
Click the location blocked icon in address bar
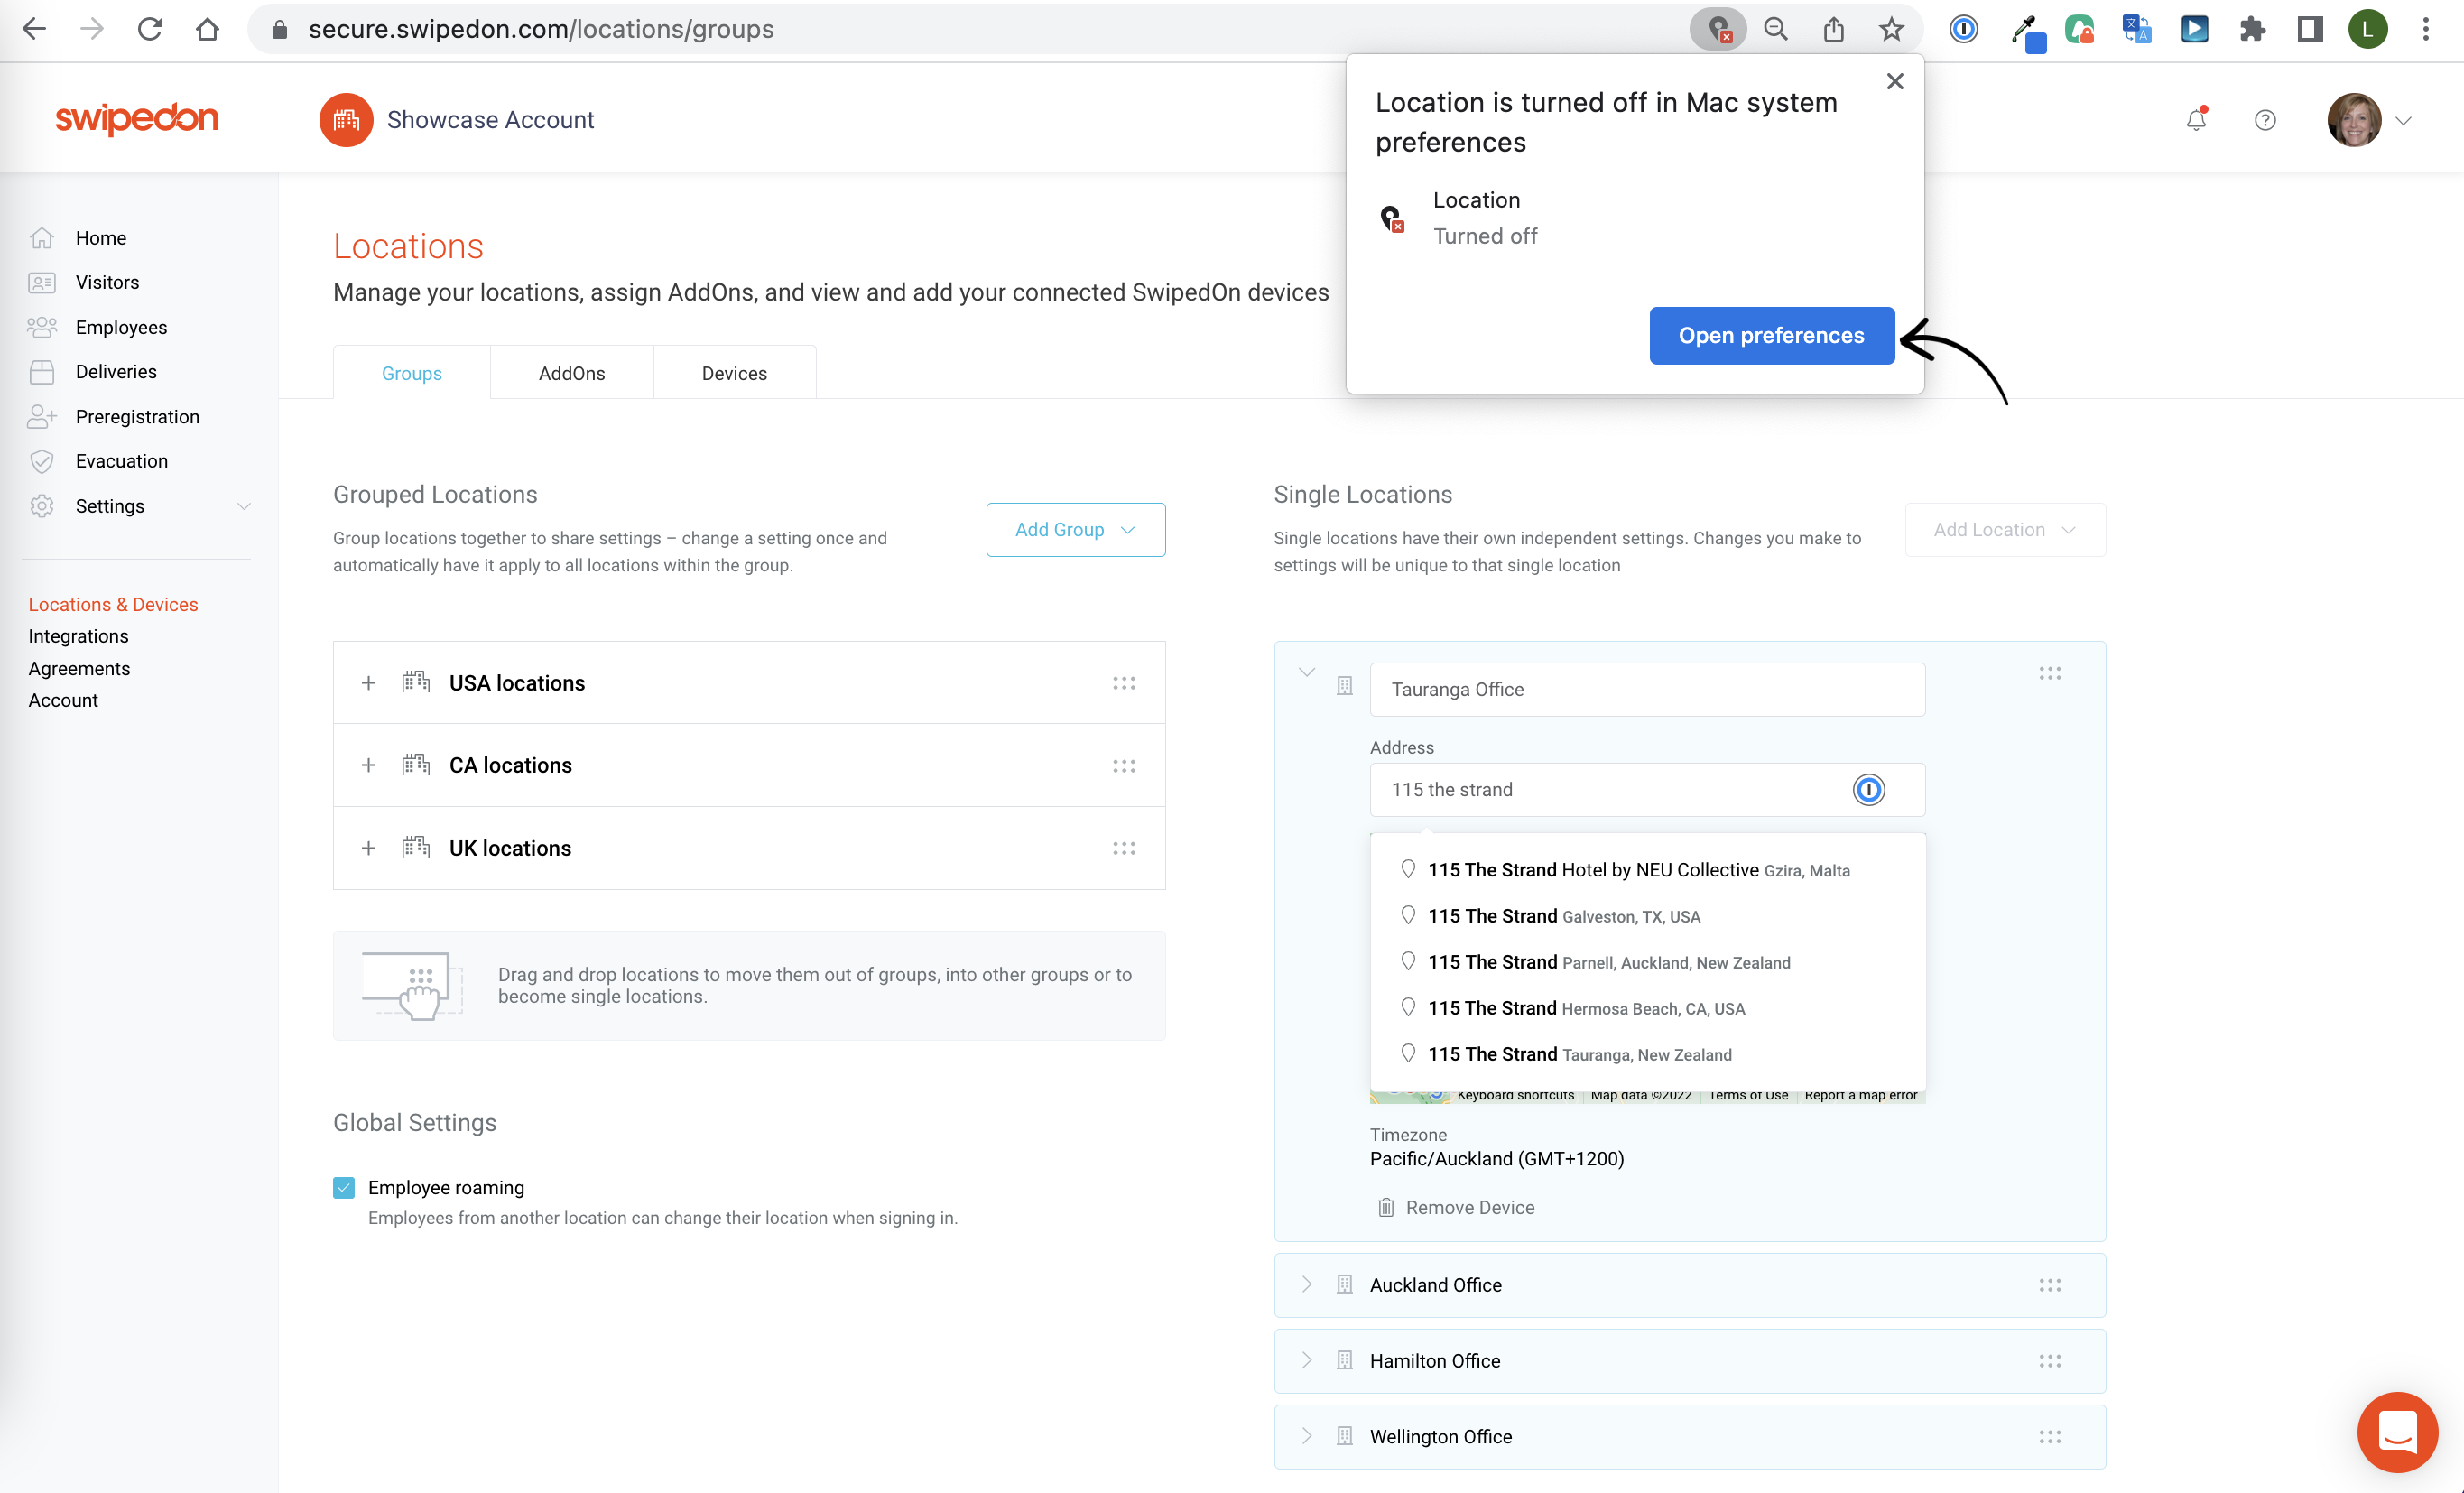pyautogui.click(x=1718, y=29)
